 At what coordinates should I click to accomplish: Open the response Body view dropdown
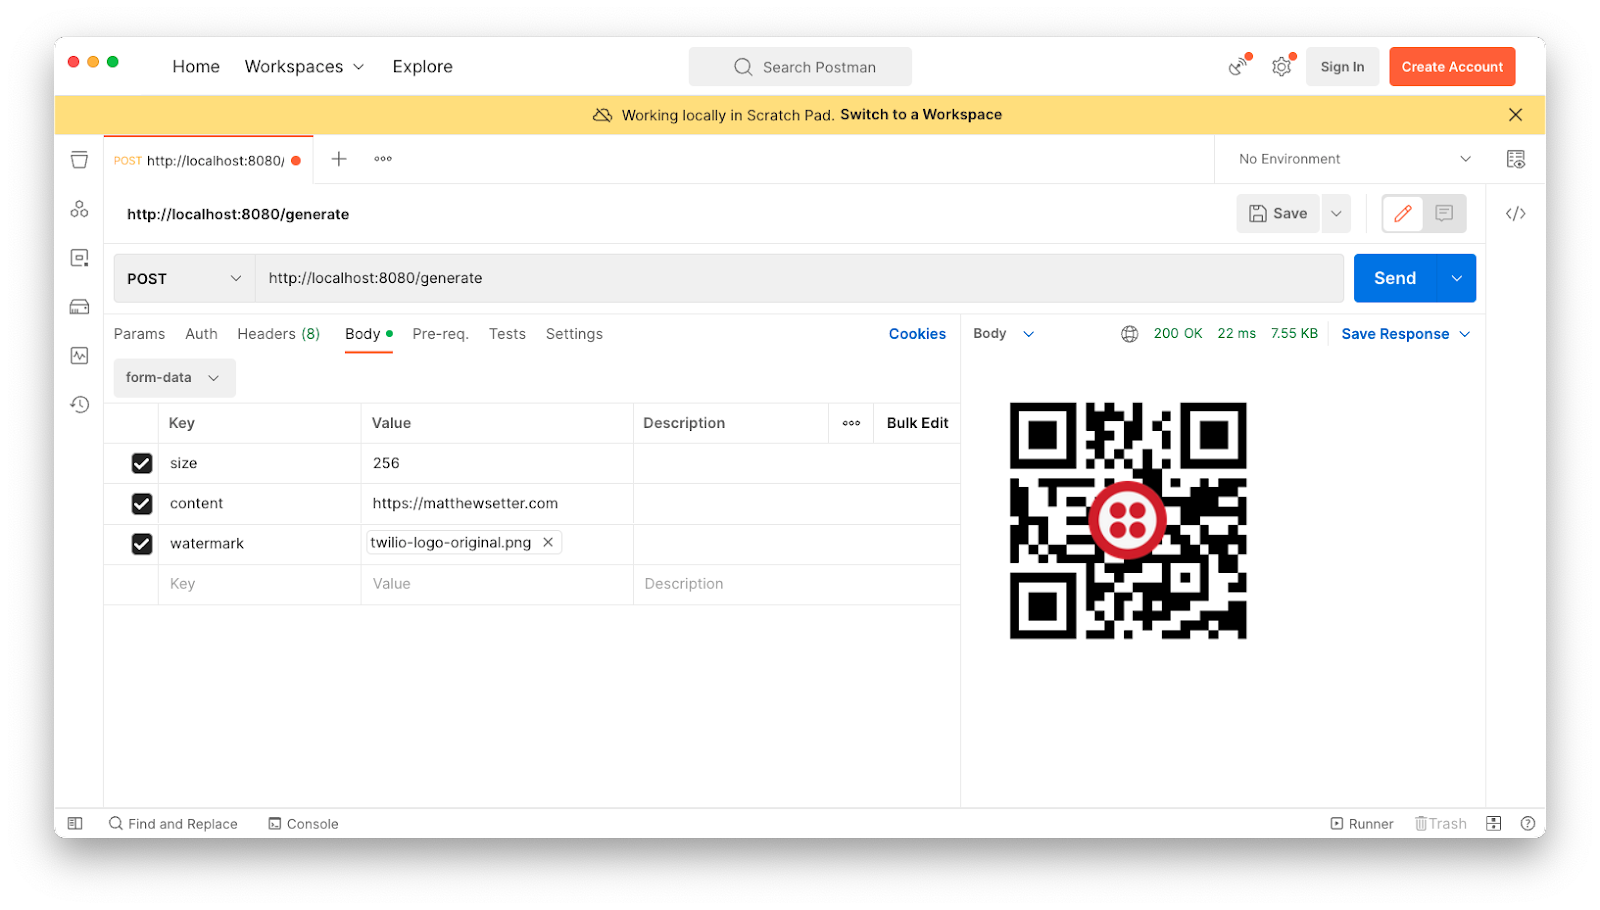[1004, 334]
